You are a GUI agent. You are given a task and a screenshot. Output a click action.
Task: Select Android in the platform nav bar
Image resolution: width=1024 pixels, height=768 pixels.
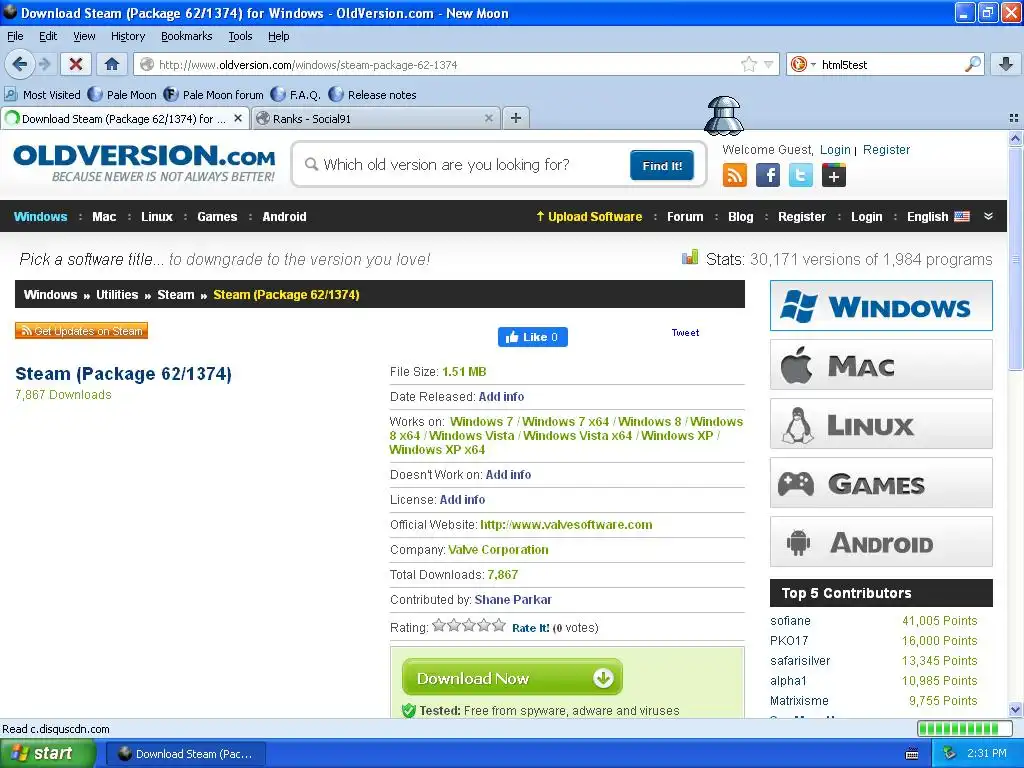[284, 217]
